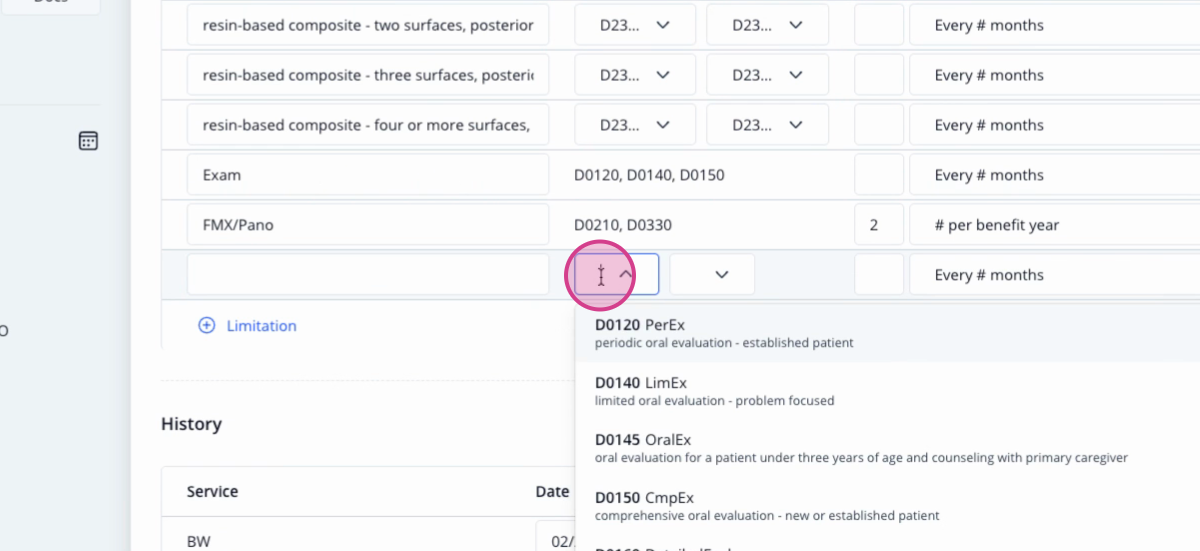Click the four or more surfaces name field
The width and height of the screenshot is (1200, 551).
[368, 125]
